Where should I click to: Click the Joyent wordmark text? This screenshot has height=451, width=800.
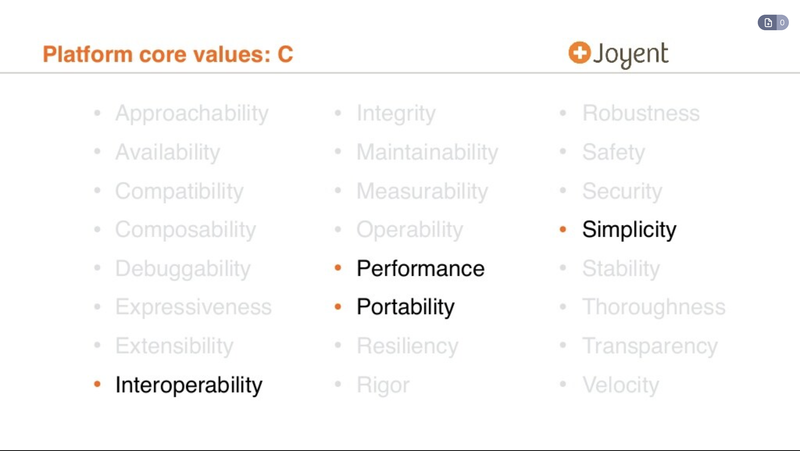coord(631,55)
